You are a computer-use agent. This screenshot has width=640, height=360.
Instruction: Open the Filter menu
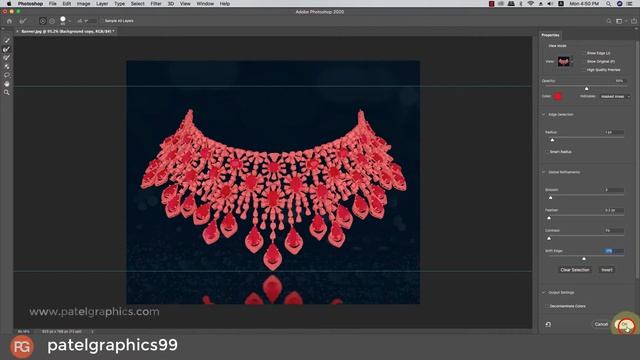156,4
